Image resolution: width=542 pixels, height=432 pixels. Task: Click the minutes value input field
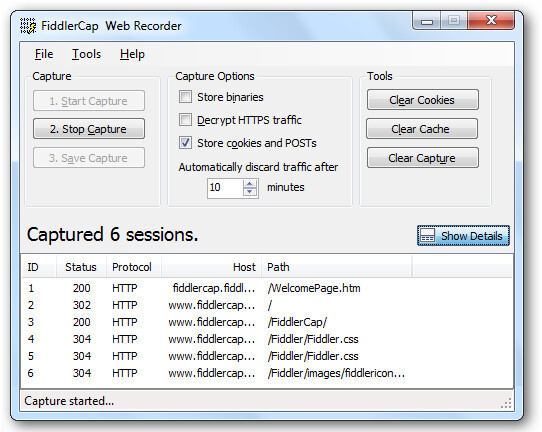tap(225, 188)
